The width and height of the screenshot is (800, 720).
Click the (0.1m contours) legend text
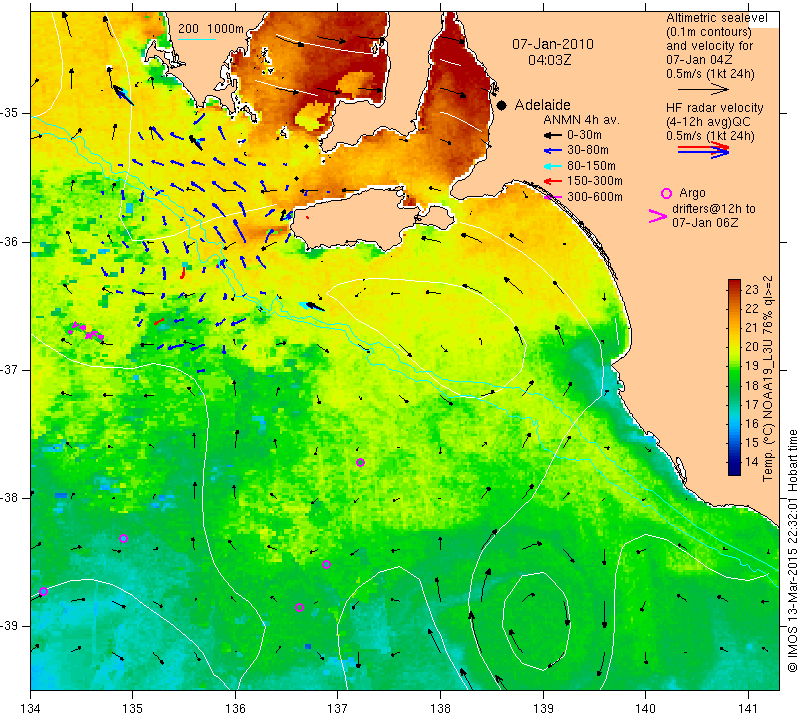coord(708,32)
